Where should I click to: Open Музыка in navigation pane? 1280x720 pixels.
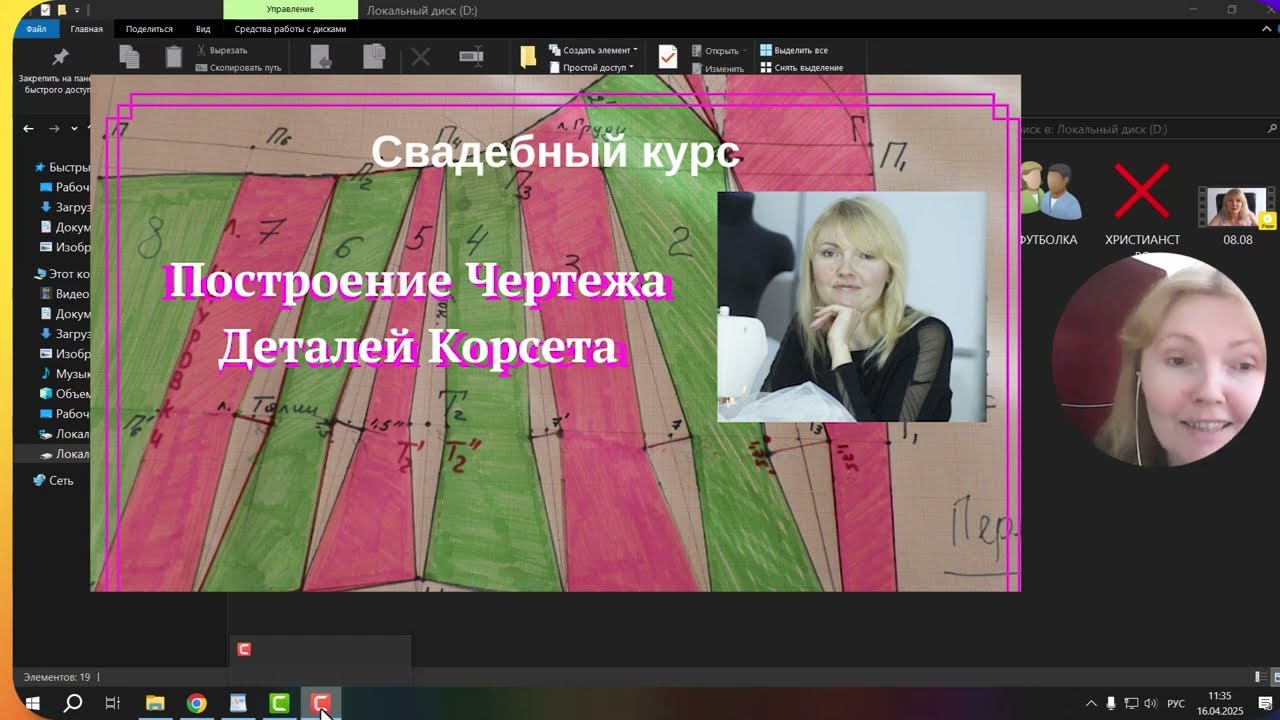click(x=65, y=374)
